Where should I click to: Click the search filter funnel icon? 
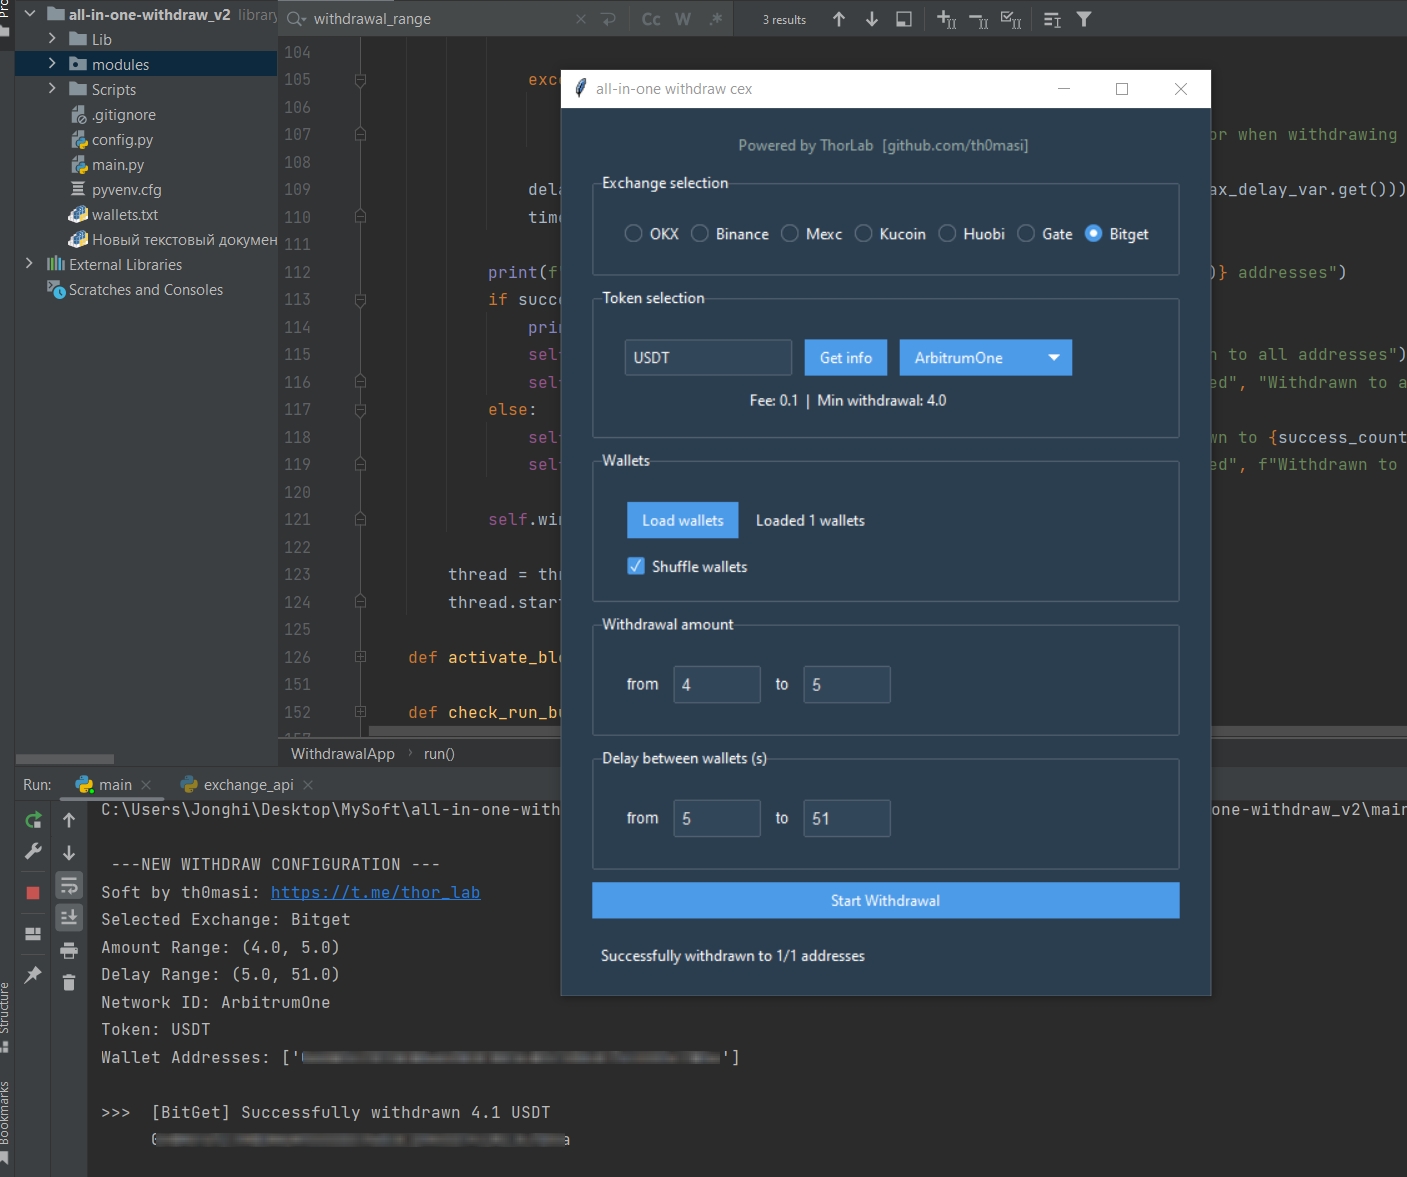point(1084,19)
